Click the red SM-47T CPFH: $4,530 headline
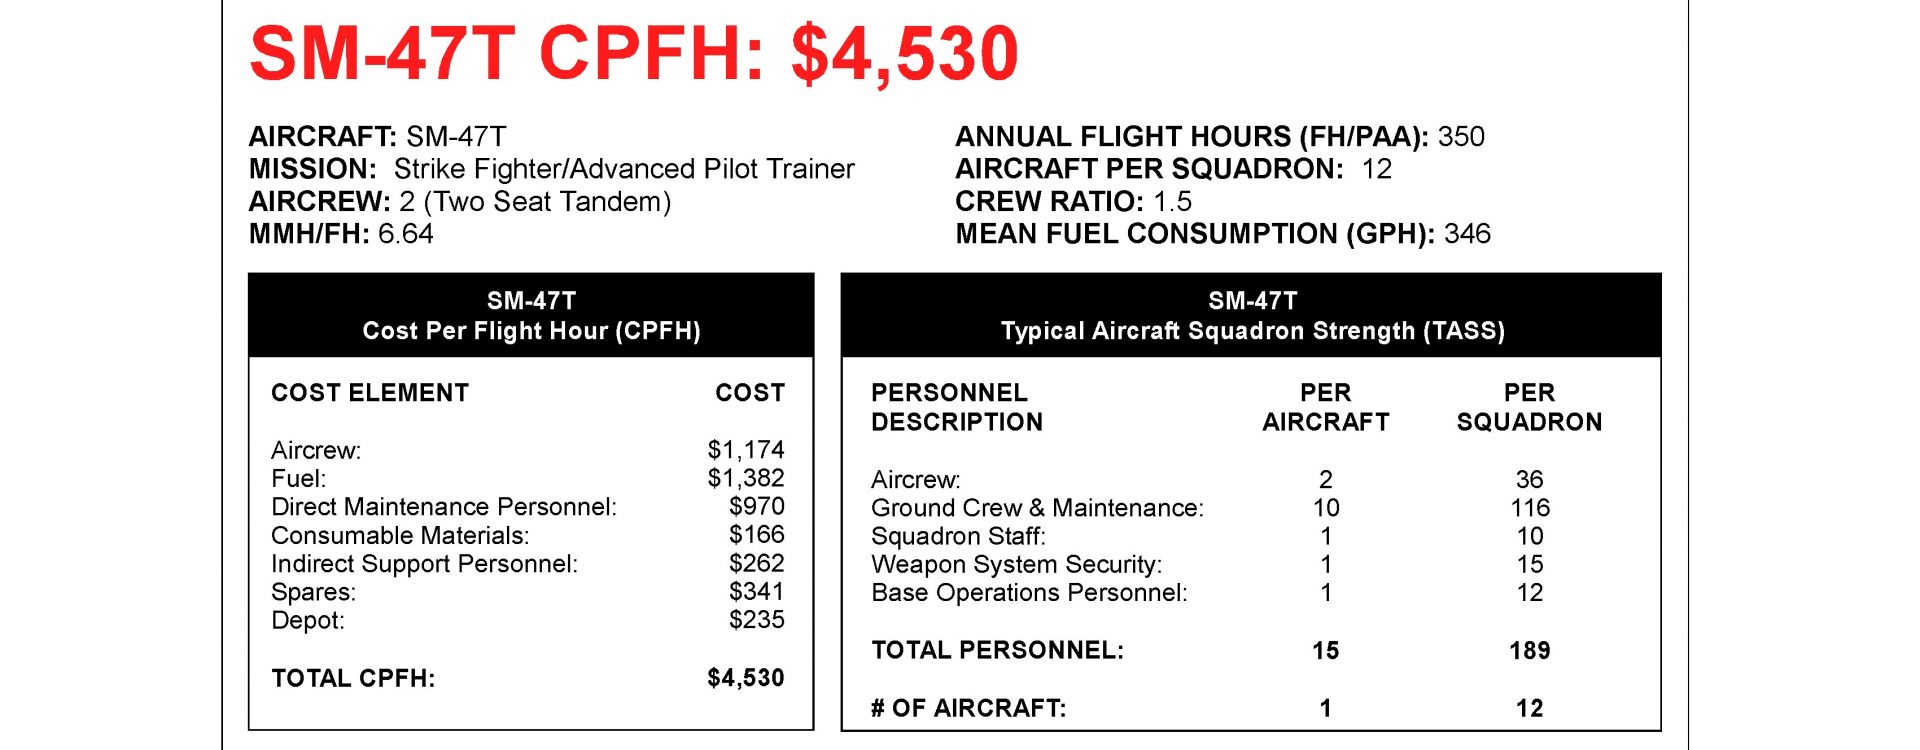 coord(633,54)
